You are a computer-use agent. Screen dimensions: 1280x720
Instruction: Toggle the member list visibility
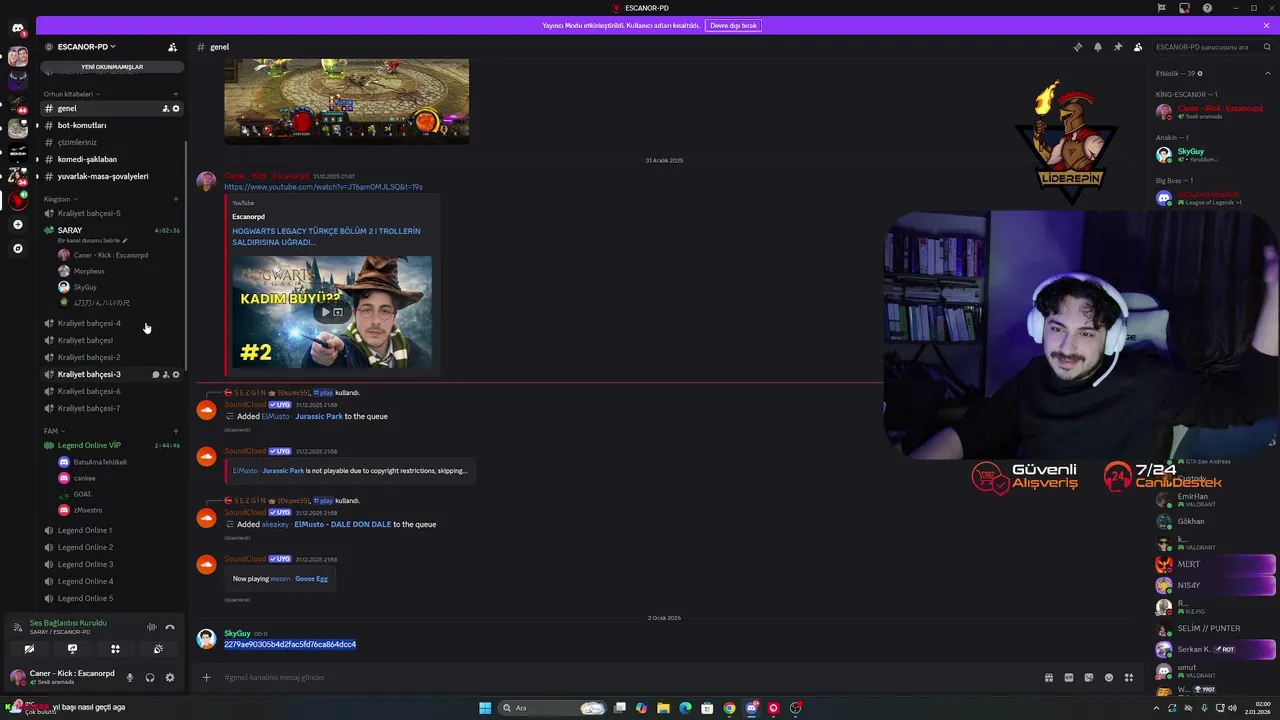1138,47
